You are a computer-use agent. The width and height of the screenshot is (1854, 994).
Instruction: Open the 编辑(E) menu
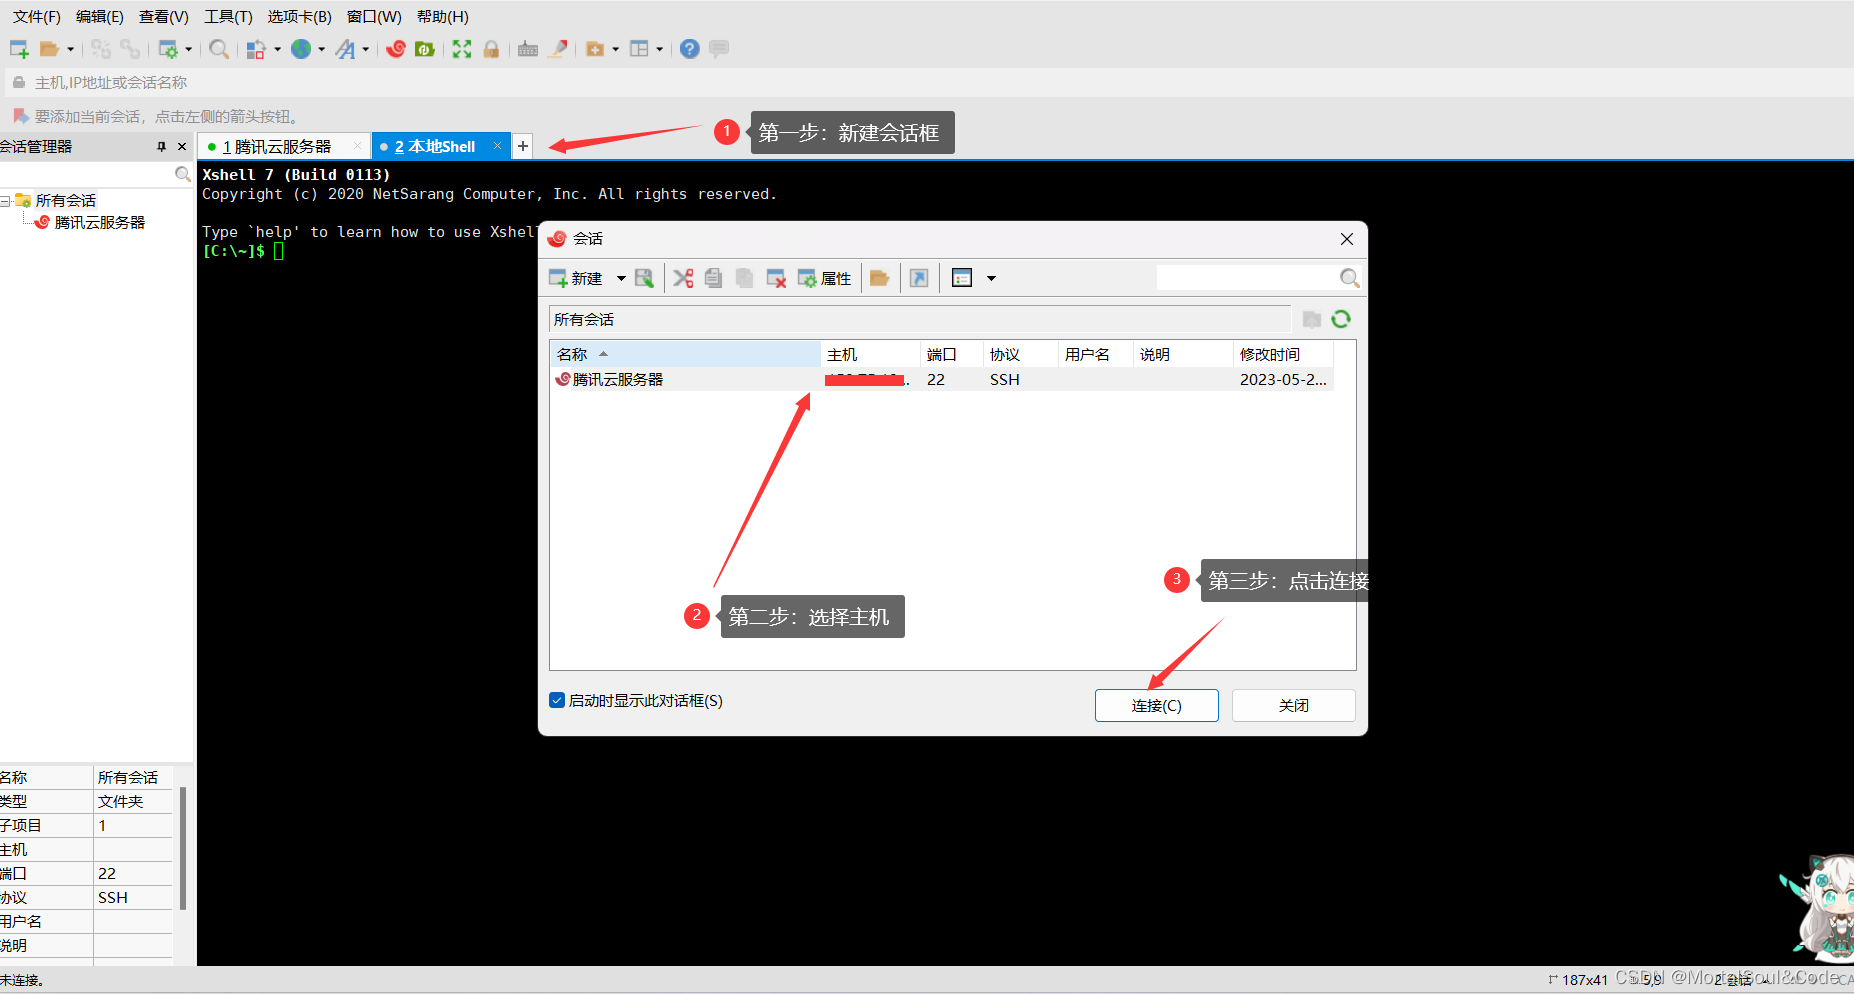tap(100, 17)
